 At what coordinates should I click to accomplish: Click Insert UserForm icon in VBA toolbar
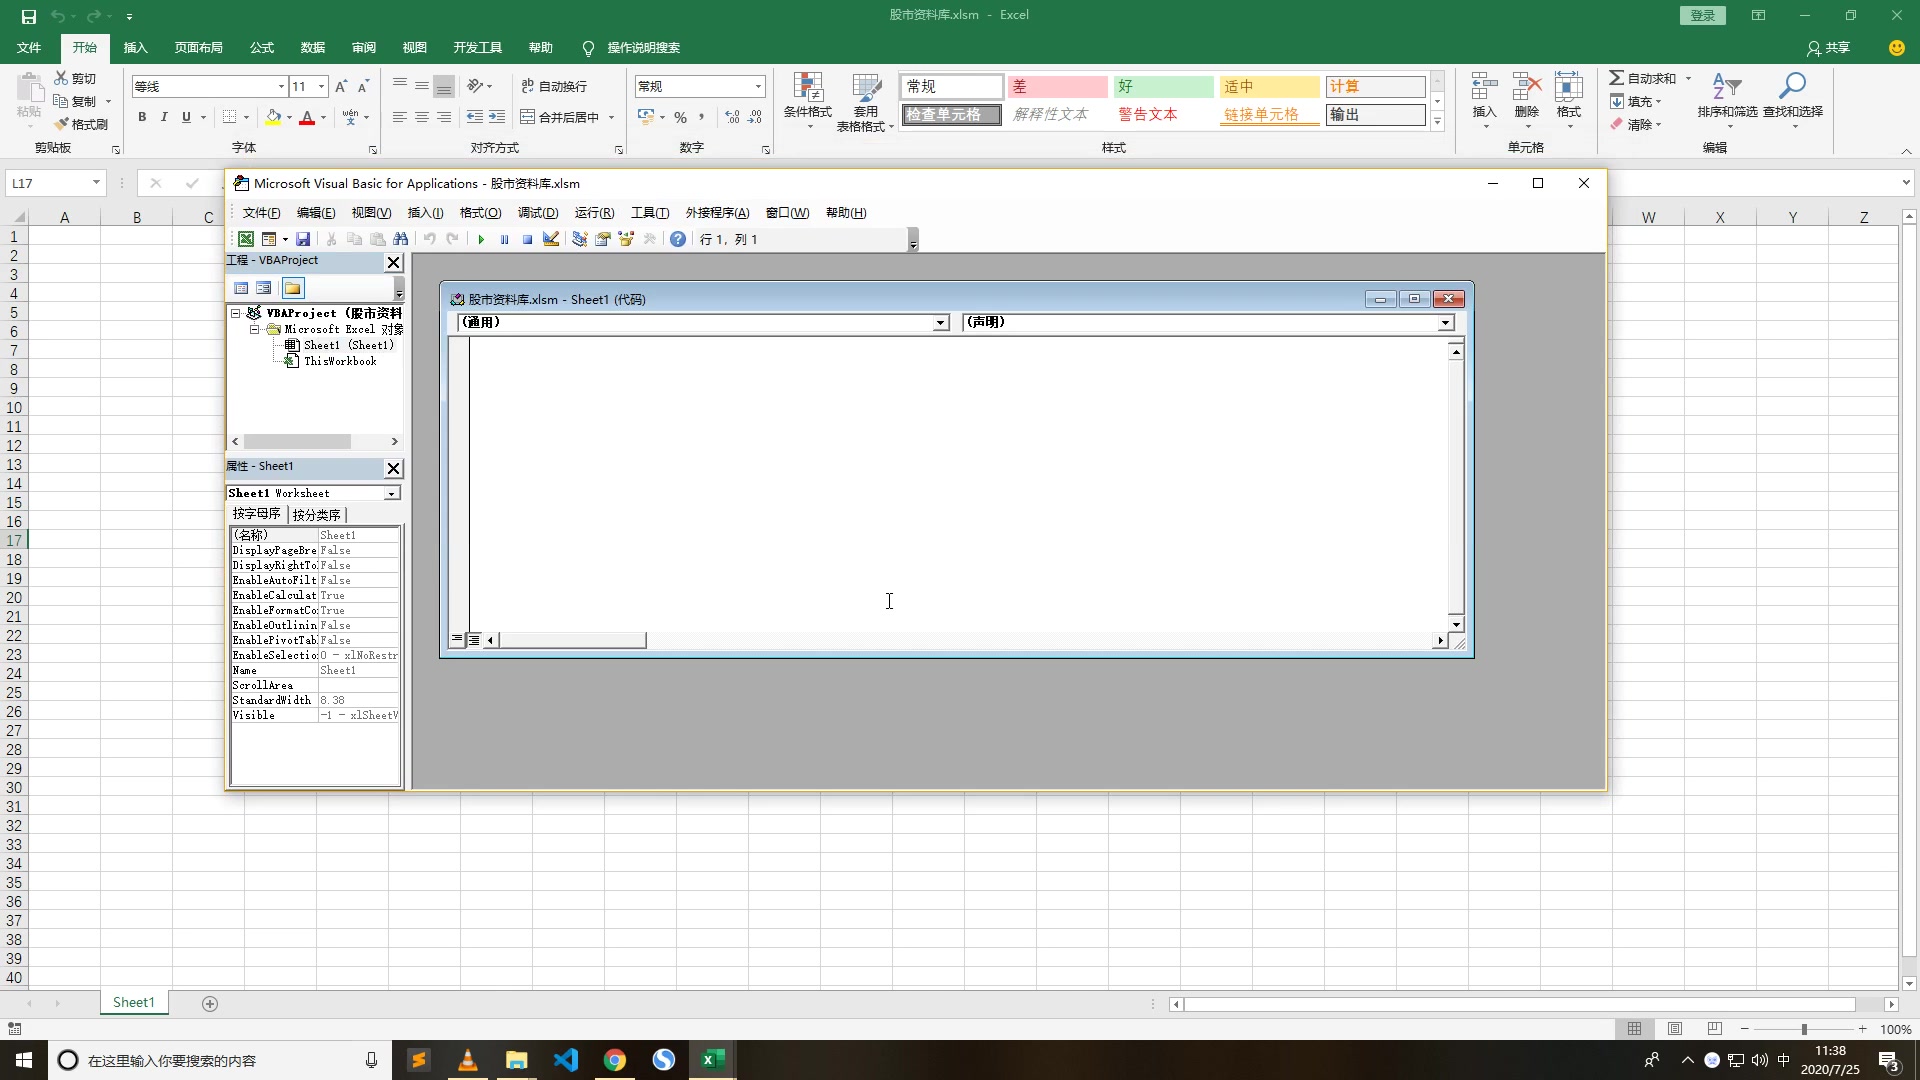click(269, 239)
